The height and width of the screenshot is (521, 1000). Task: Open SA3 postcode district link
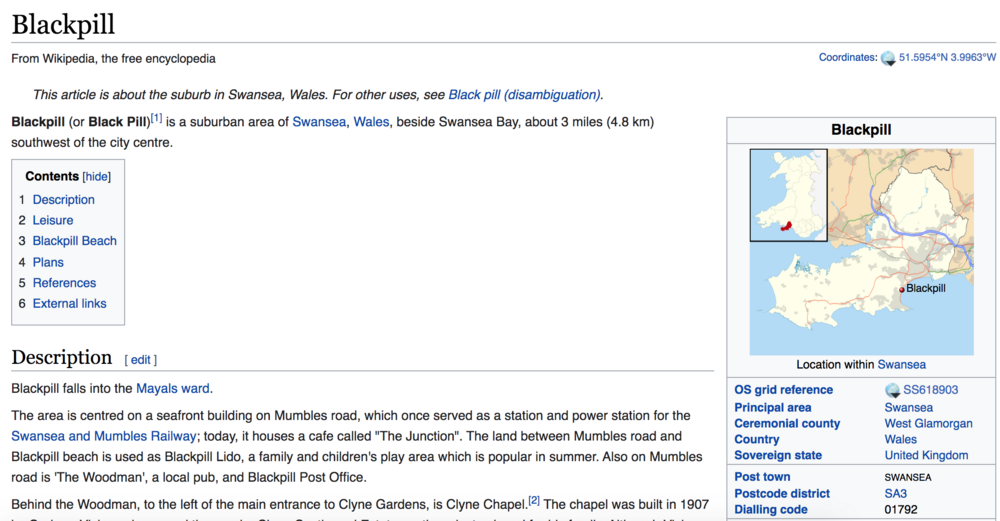[895, 494]
